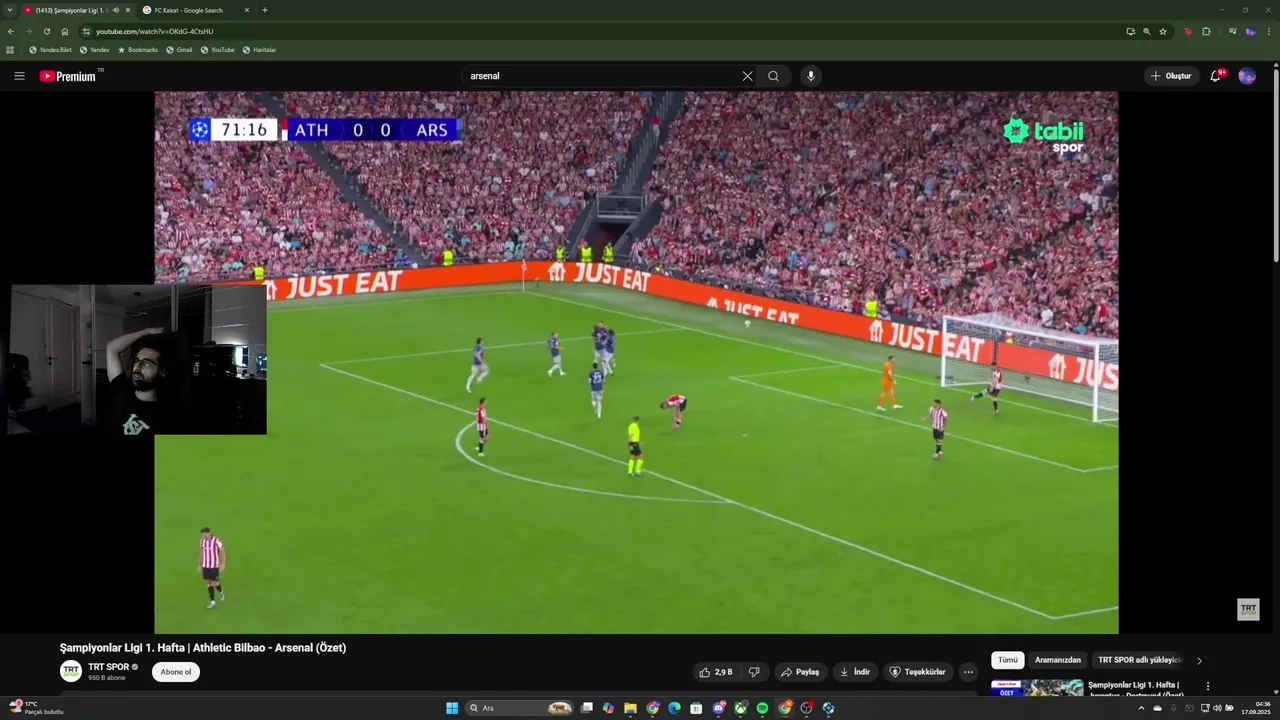Open the Yandex bookmark
Image resolution: width=1280 pixels, height=720 pixels.
(x=95, y=50)
